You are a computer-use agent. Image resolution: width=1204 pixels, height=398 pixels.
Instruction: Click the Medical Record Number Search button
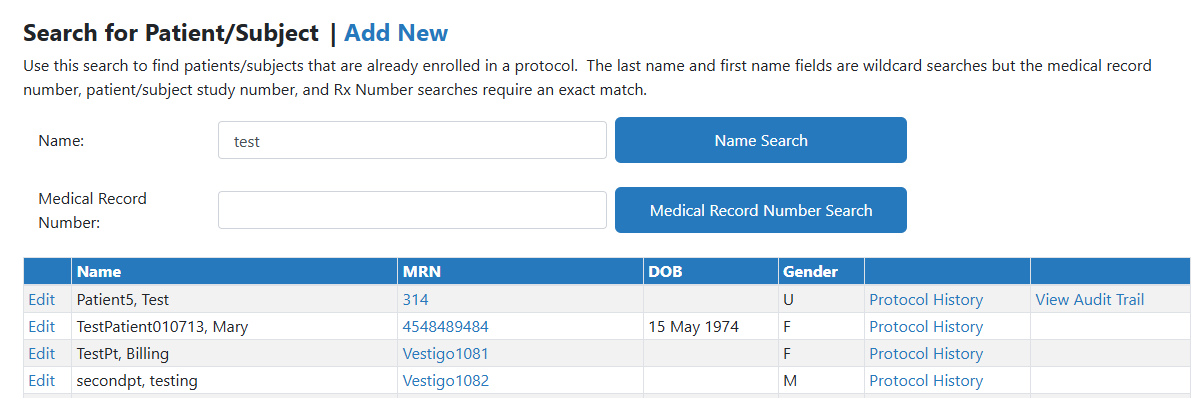click(761, 210)
